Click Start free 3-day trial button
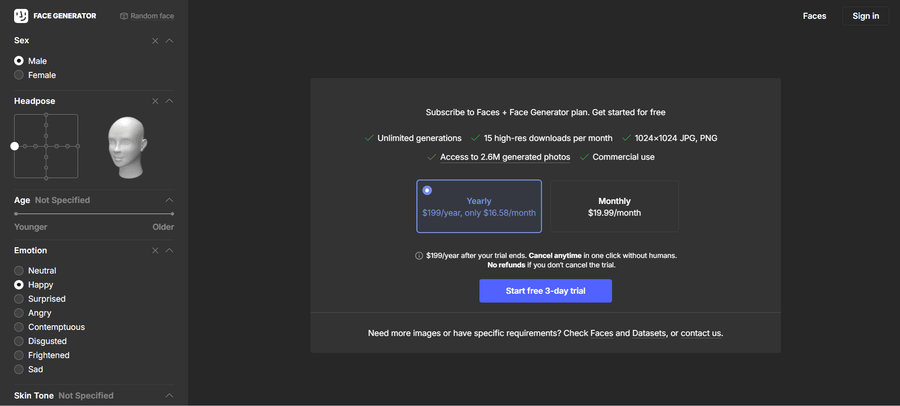 [x=545, y=291]
